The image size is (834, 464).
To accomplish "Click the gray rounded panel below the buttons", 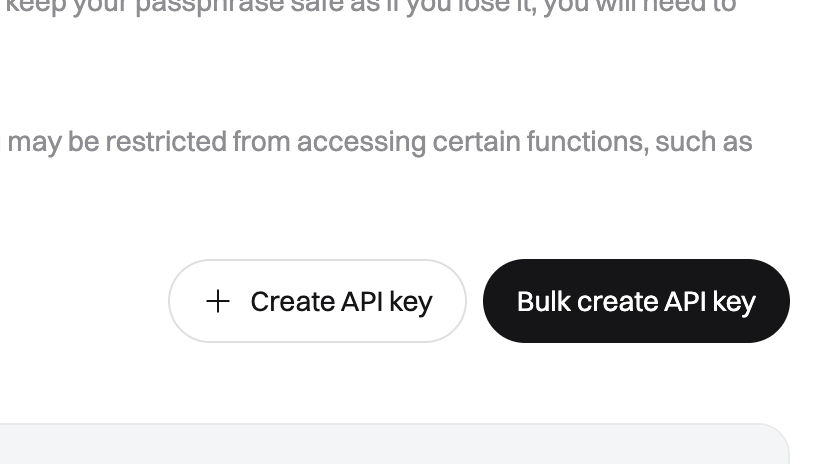I will 394,444.
